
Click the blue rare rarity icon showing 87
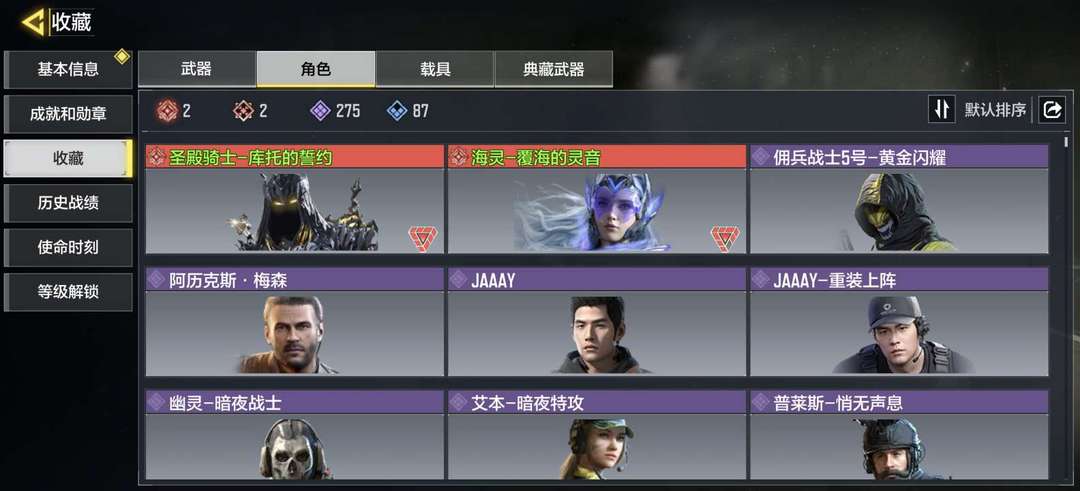[x=397, y=110]
